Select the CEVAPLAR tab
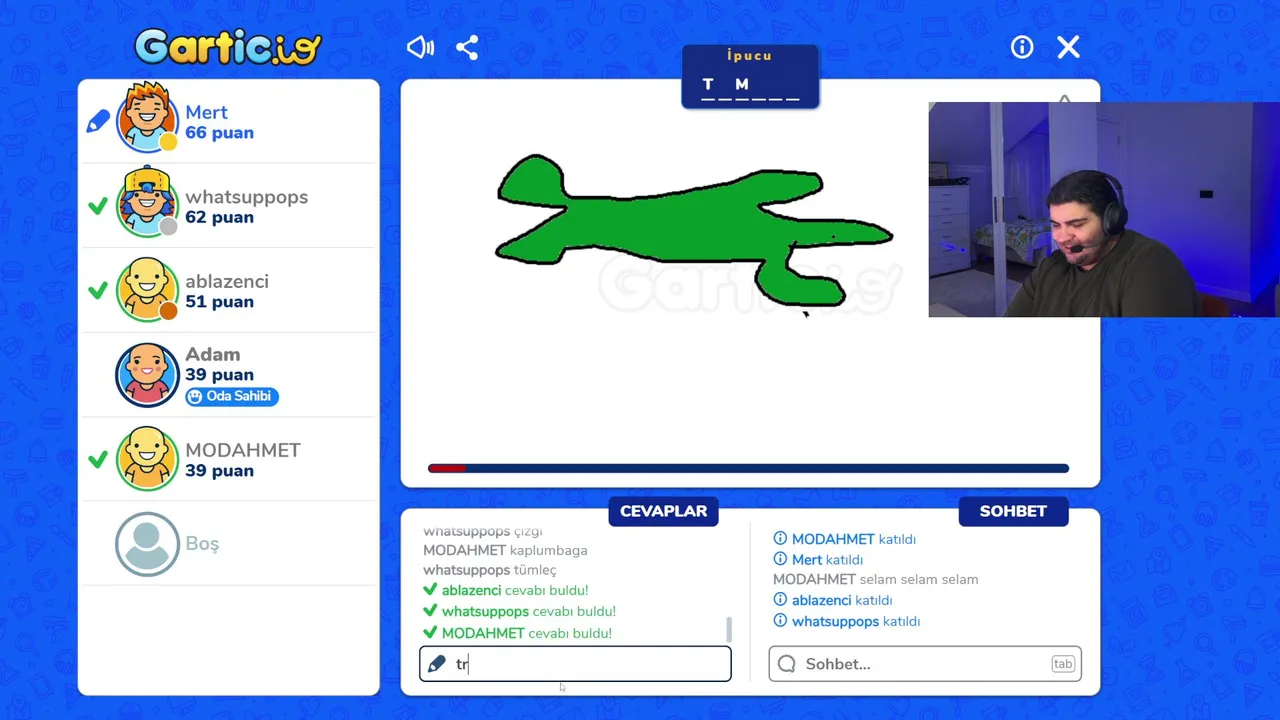Screen dimensions: 1280x720 [663, 511]
